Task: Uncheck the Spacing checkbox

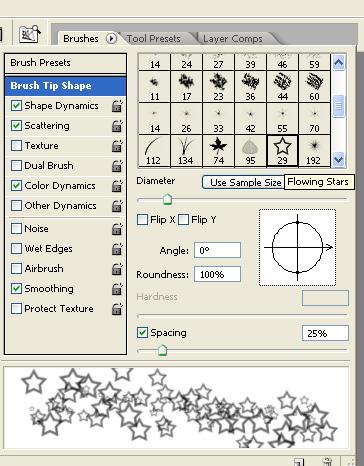Action: click(143, 333)
